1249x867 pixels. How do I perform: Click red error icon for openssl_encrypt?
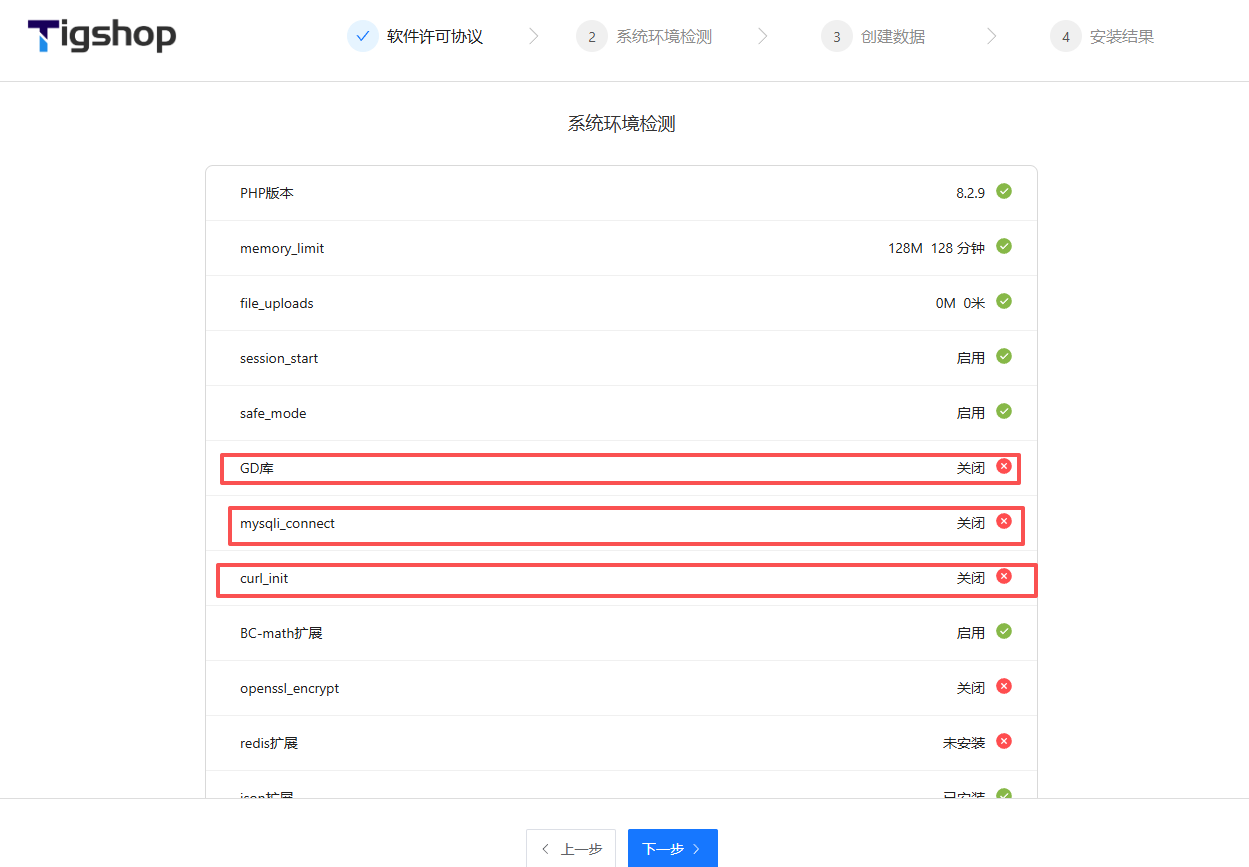(1004, 686)
